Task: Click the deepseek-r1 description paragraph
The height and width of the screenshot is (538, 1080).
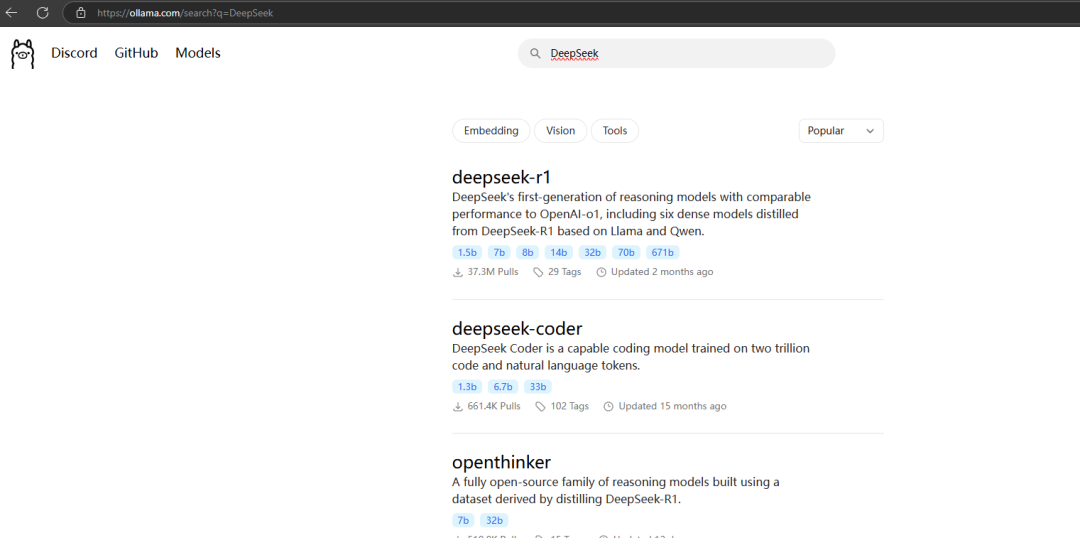Action: pos(632,214)
